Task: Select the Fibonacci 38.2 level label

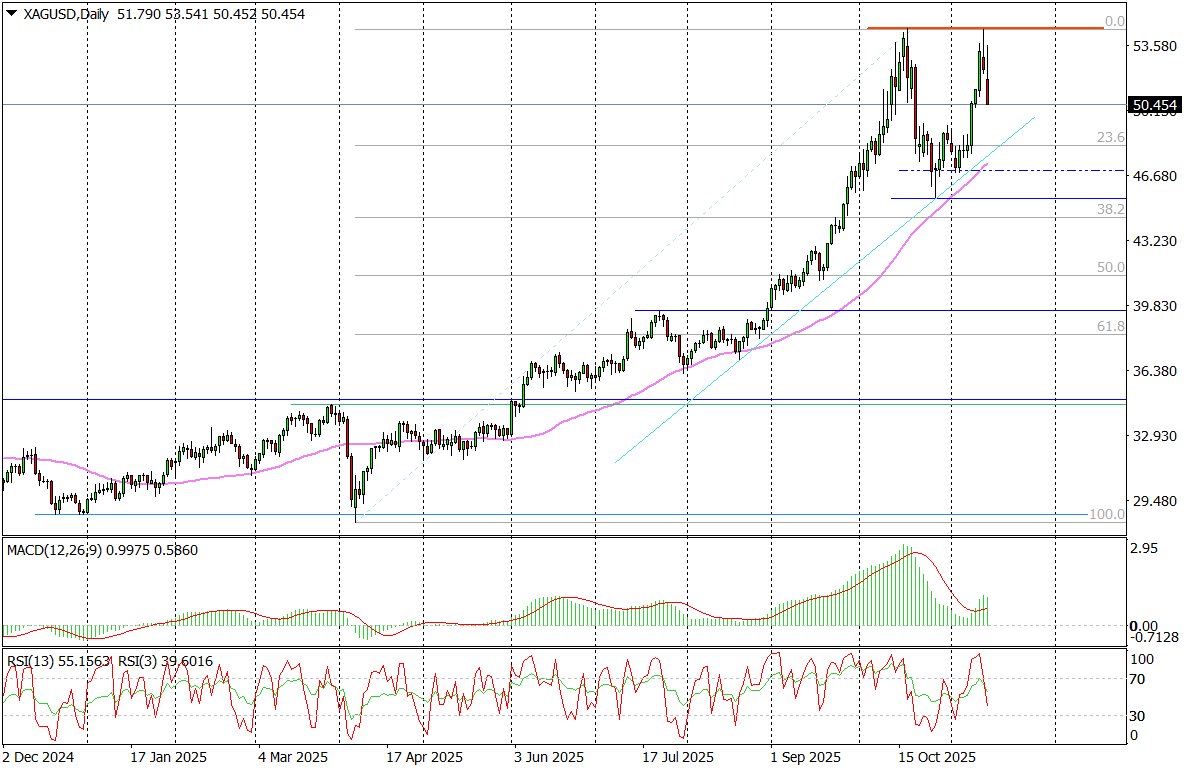Action: (x=1111, y=209)
